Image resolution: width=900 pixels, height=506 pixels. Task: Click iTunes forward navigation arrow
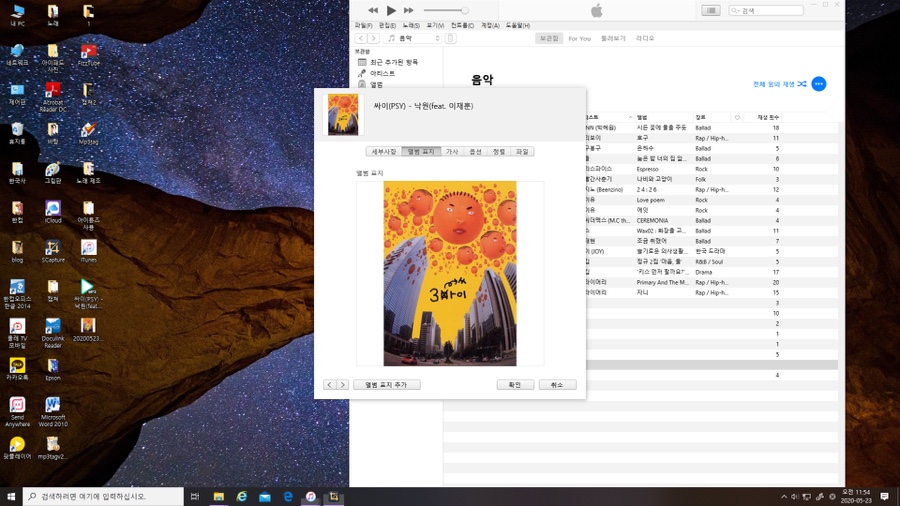point(373,38)
